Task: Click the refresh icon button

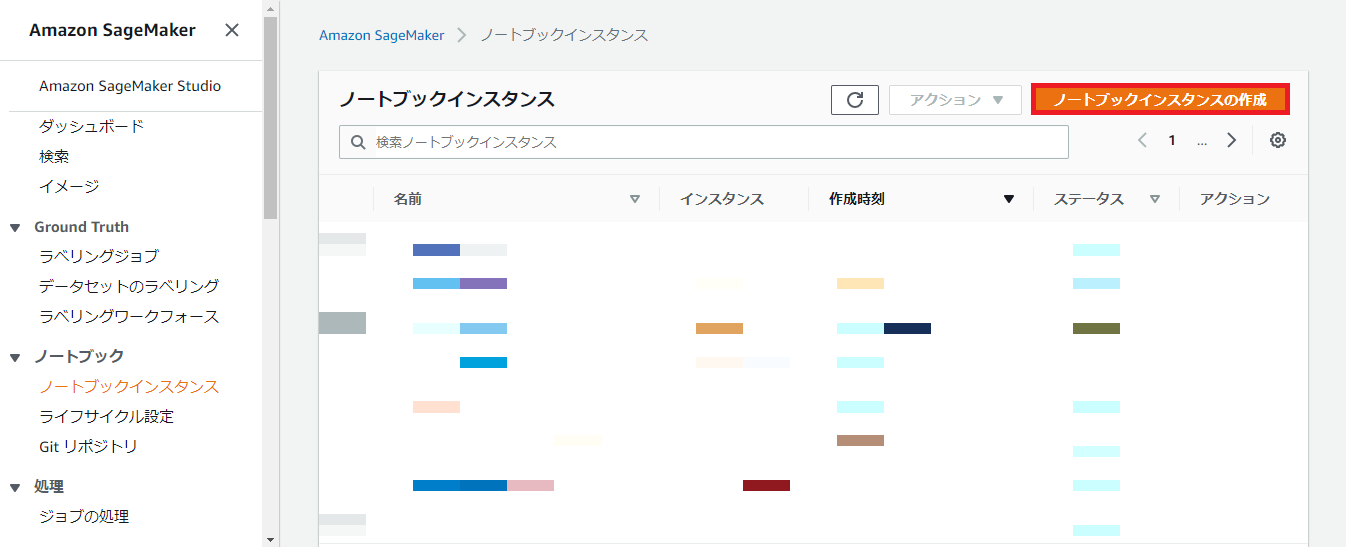Action: click(x=854, y=100)
